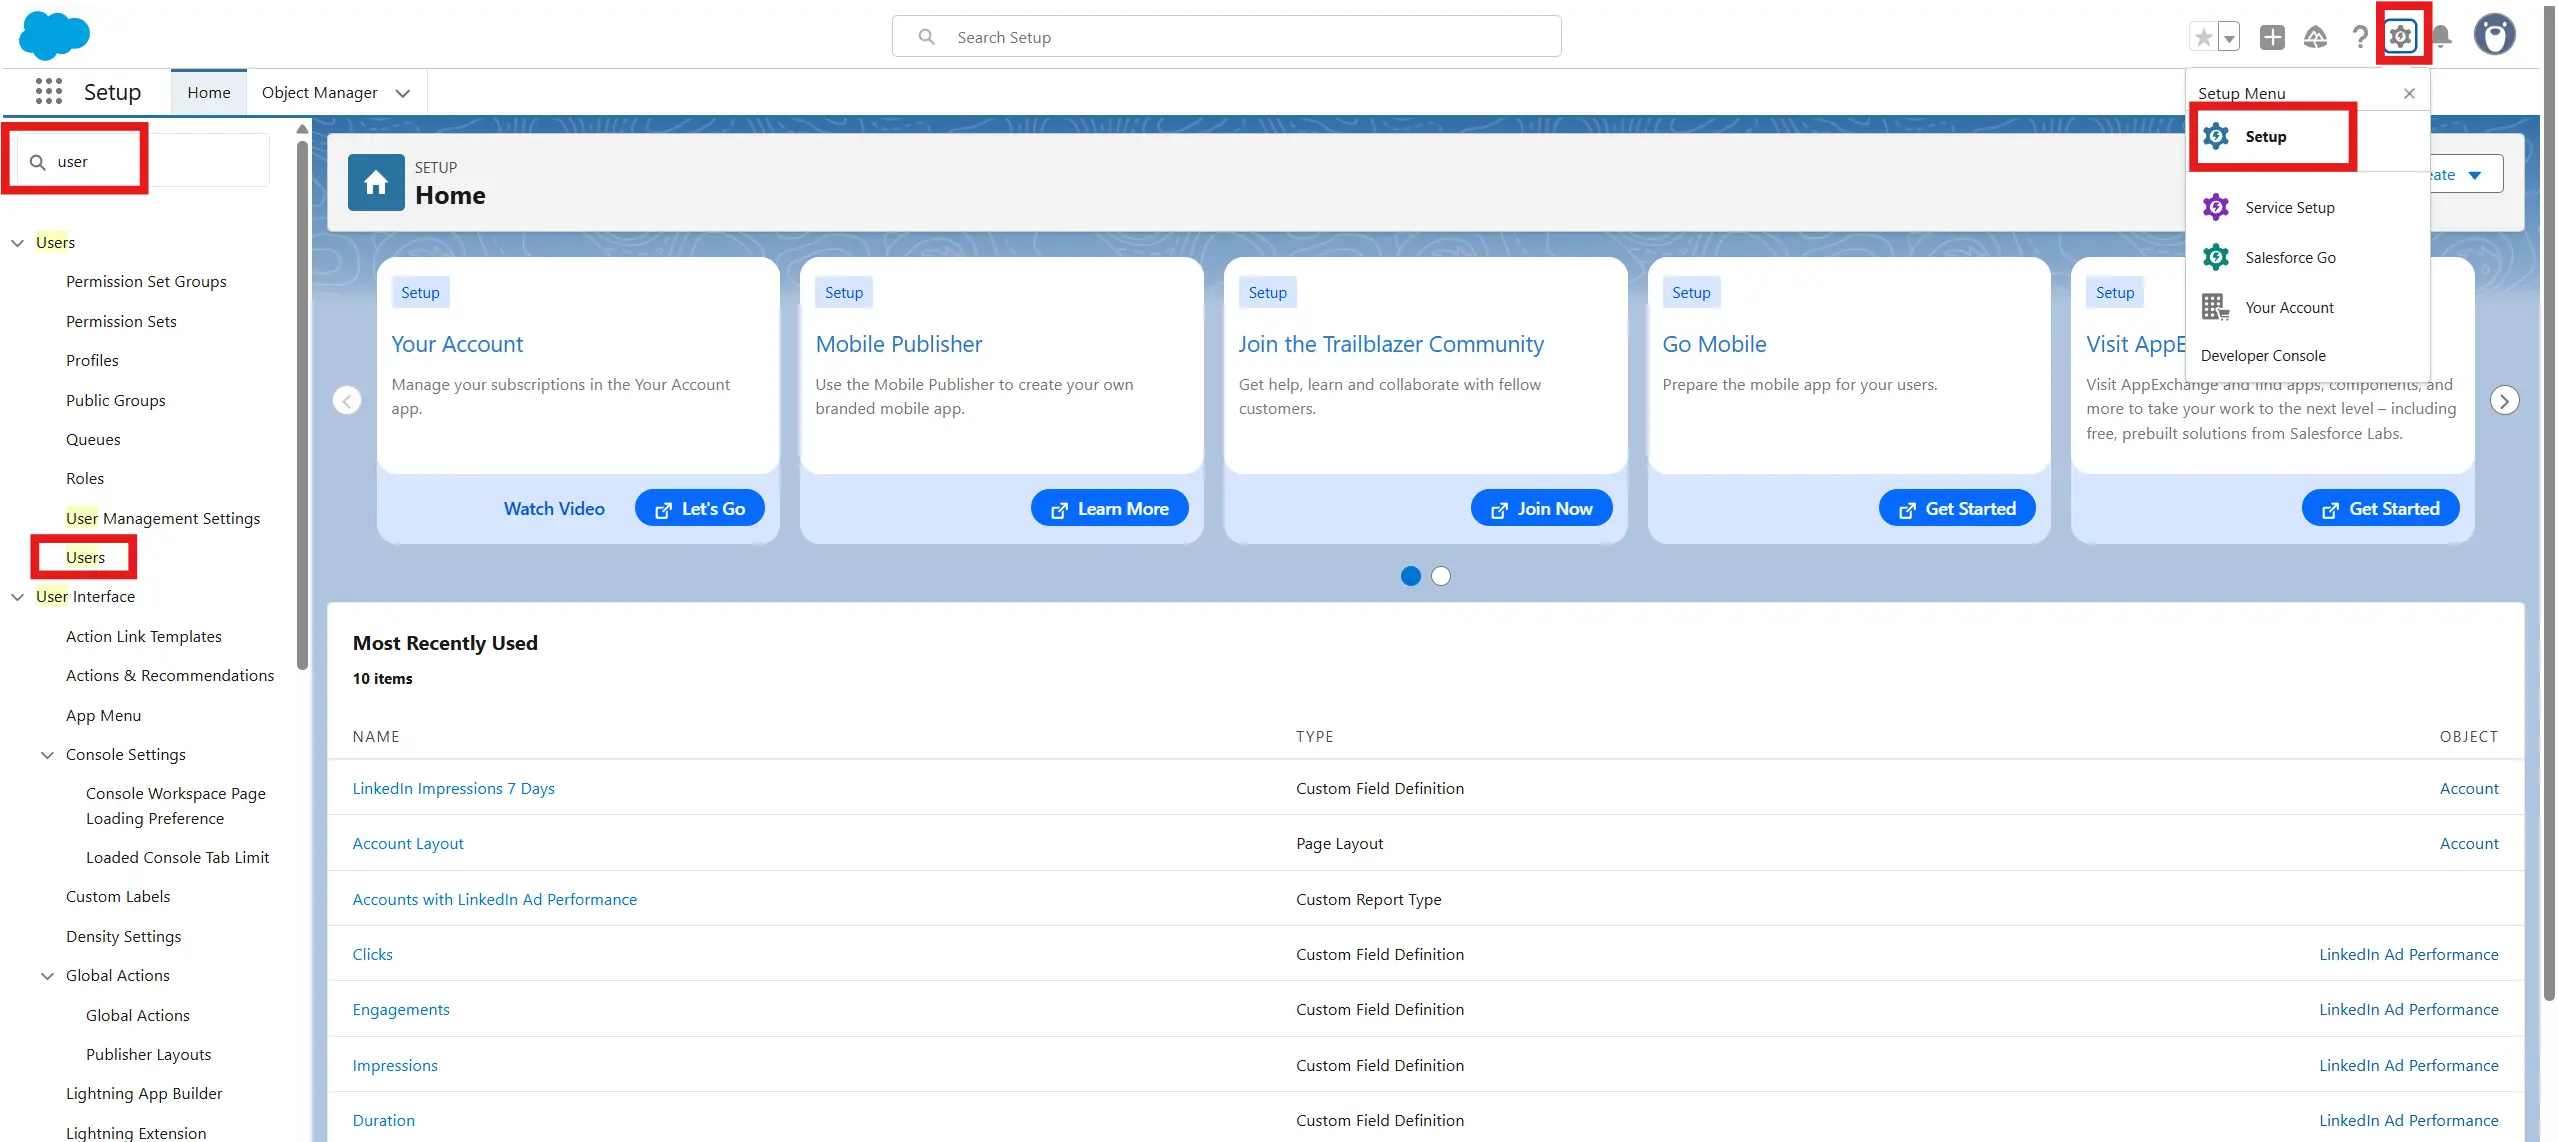Select the second carousel page dot
The height and width of the screenshot is (1142, 2558).
coord(1440,576)
